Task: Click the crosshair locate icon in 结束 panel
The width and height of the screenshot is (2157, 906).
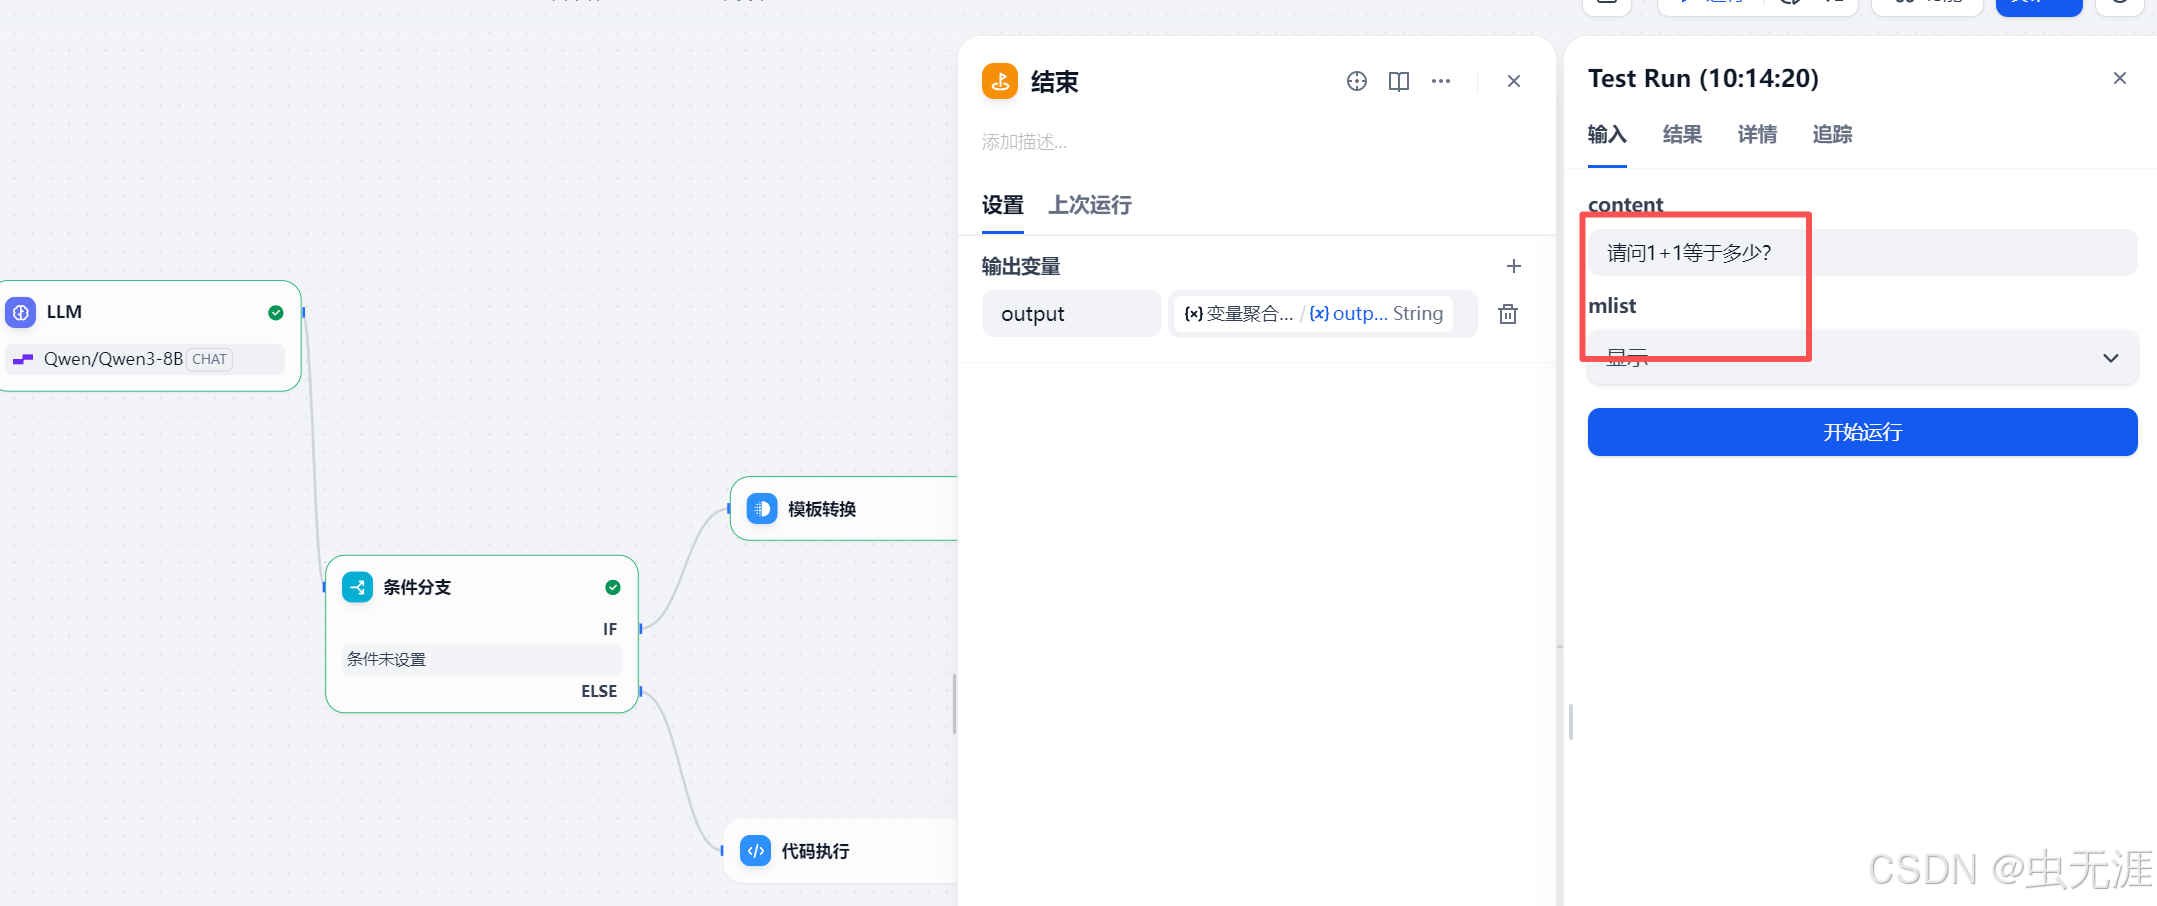Action: click(1356, 81)
